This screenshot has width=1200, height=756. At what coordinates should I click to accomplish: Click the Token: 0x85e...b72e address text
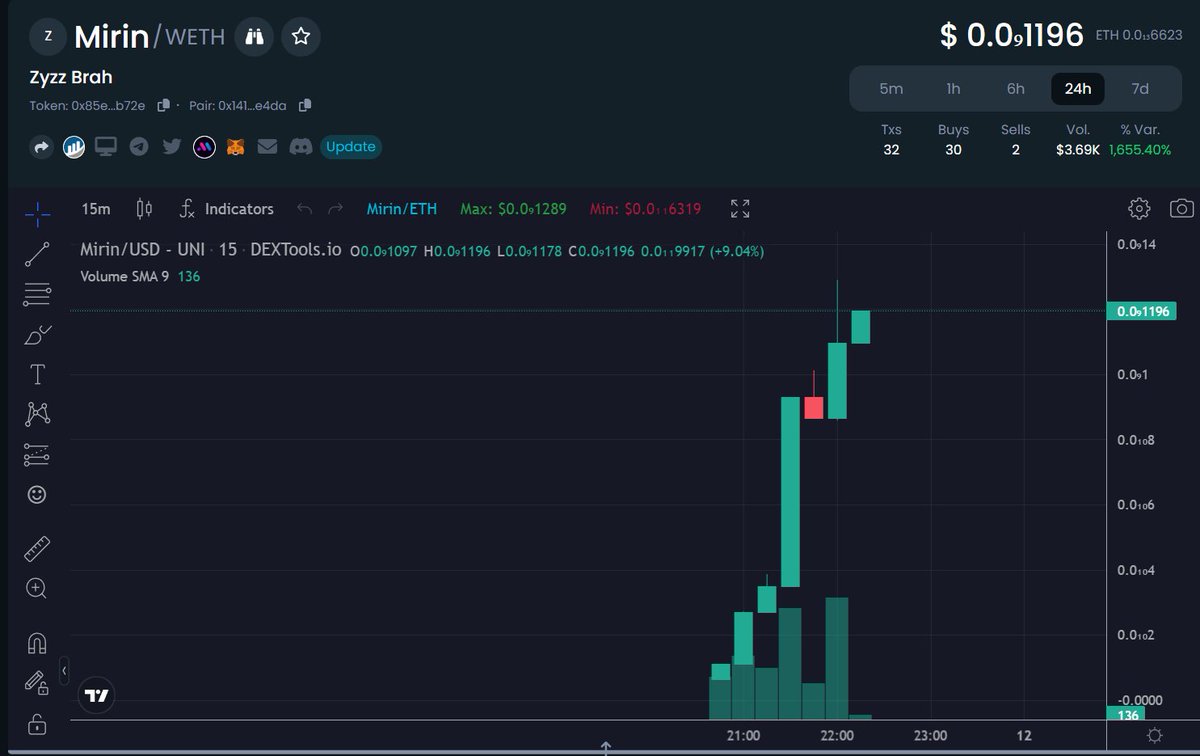[x=88, y=105]
